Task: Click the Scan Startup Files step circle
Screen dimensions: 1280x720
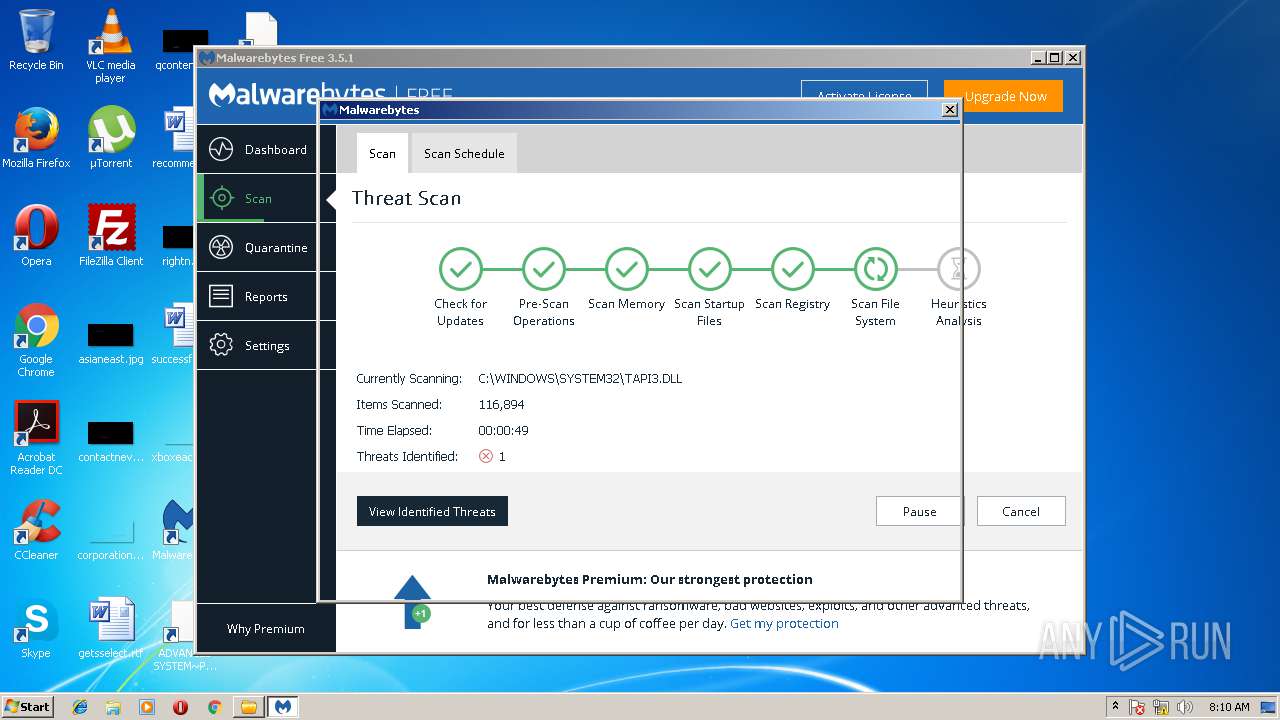Action: [x=709, y=269]
